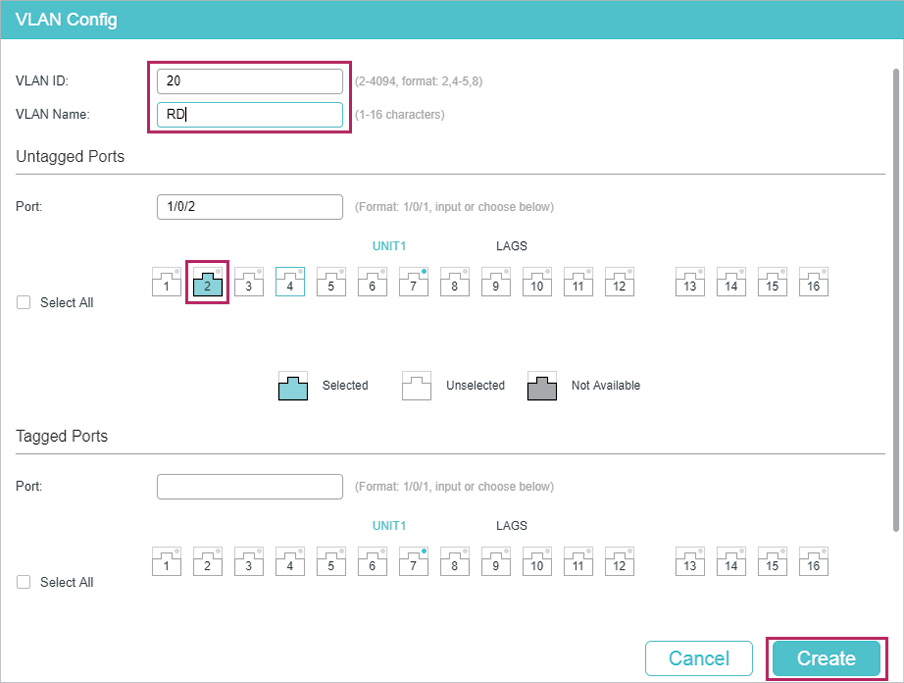Viewport: 904px width, 683px height.
Task: Select untagged port 4 icon
Action: click(290, 282)
